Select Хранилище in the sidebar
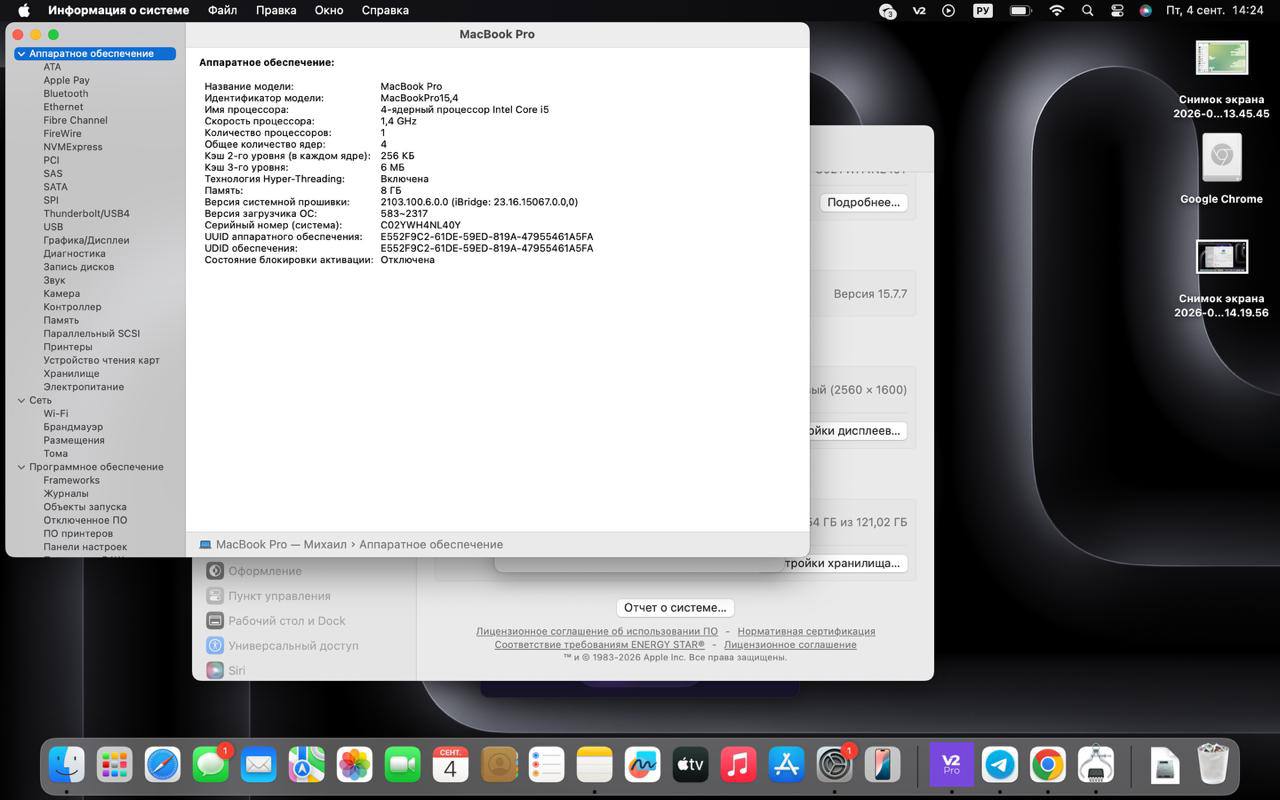 pyautogui.click(x=71, y=373)
